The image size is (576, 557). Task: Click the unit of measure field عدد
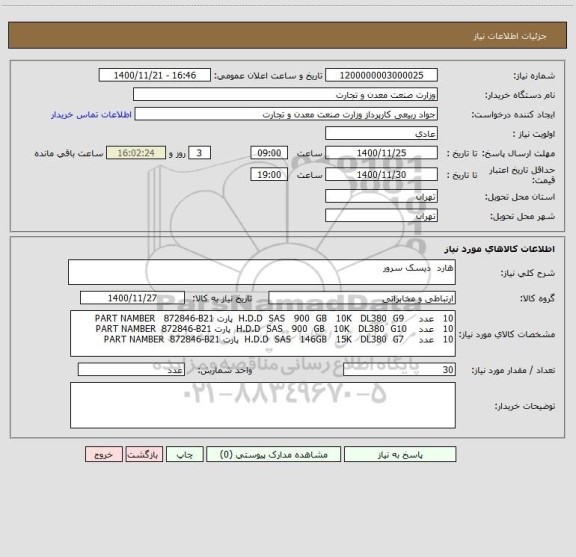click(131, 369)
